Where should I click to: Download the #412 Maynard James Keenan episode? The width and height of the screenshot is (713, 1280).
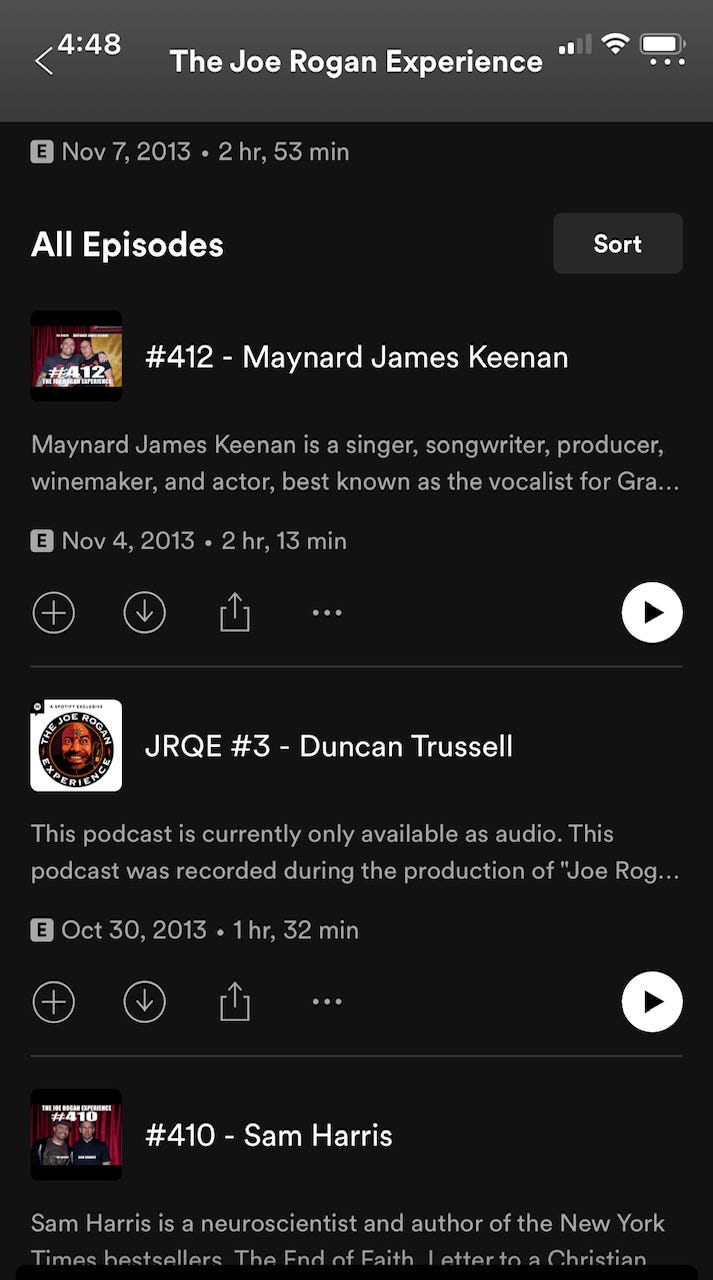(x=144, y=613)
